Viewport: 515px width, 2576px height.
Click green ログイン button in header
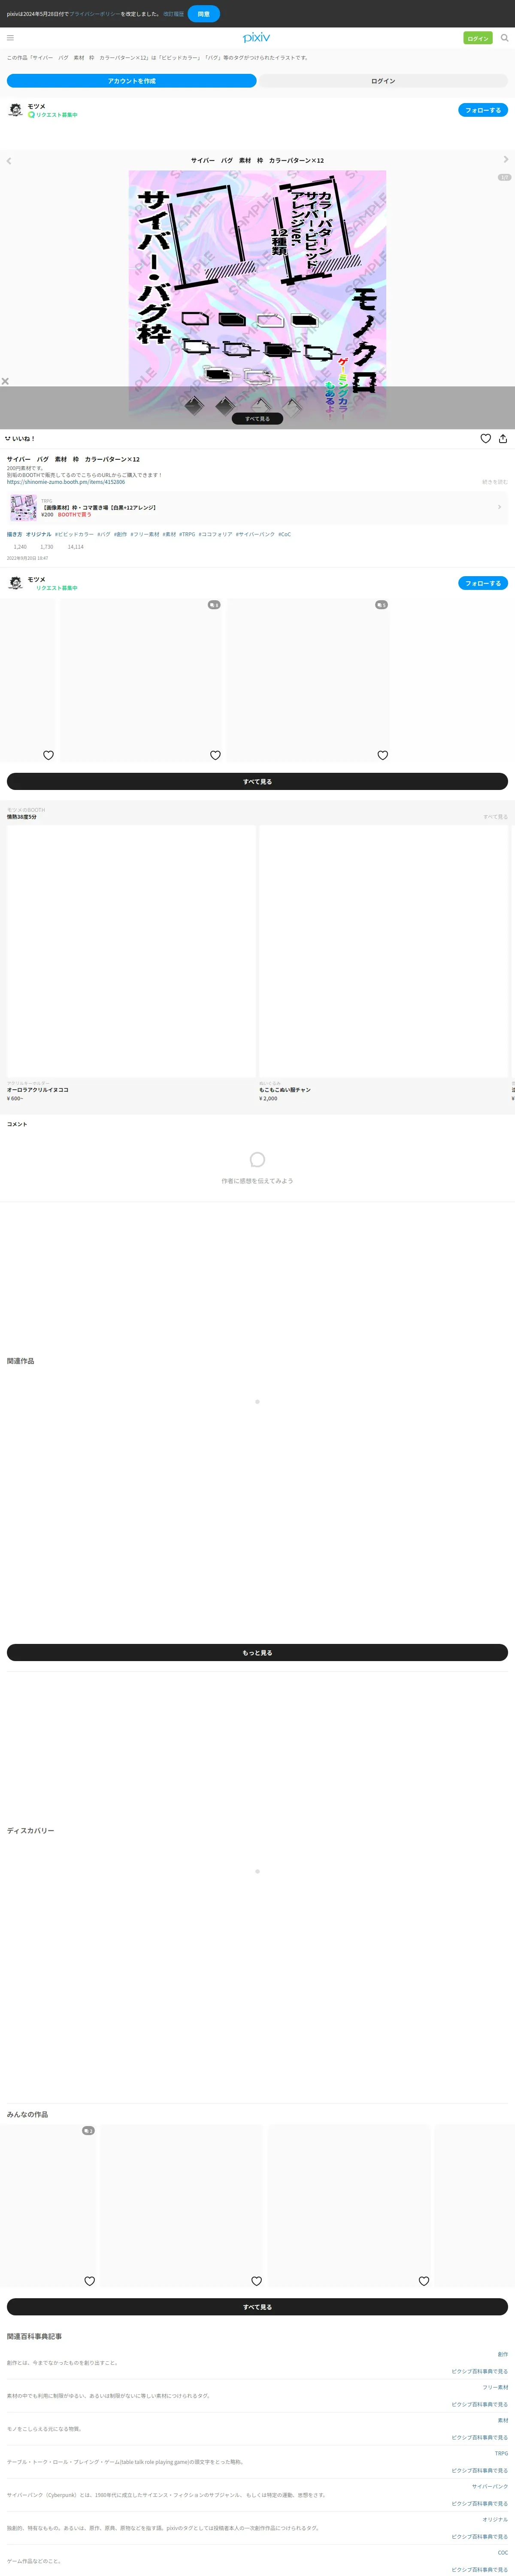478,38
